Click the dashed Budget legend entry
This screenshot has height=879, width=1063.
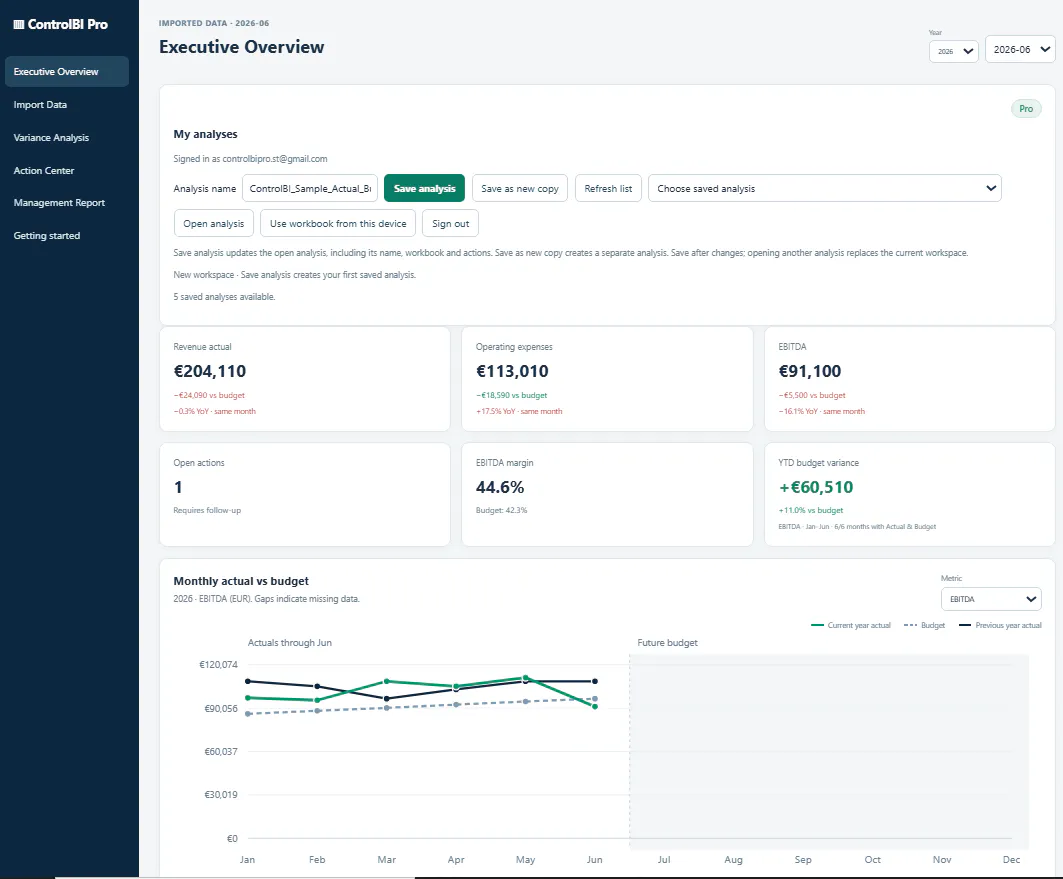click(924, 626)
